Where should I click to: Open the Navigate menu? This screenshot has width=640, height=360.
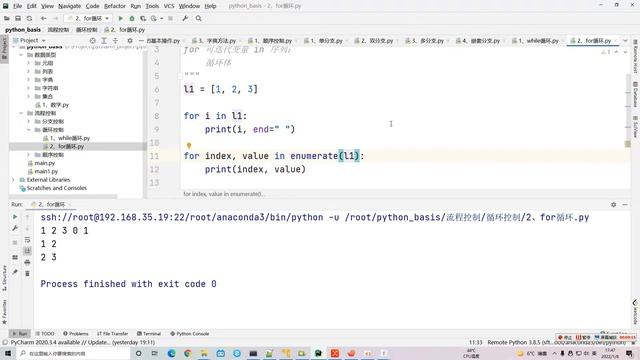(69, 6)
